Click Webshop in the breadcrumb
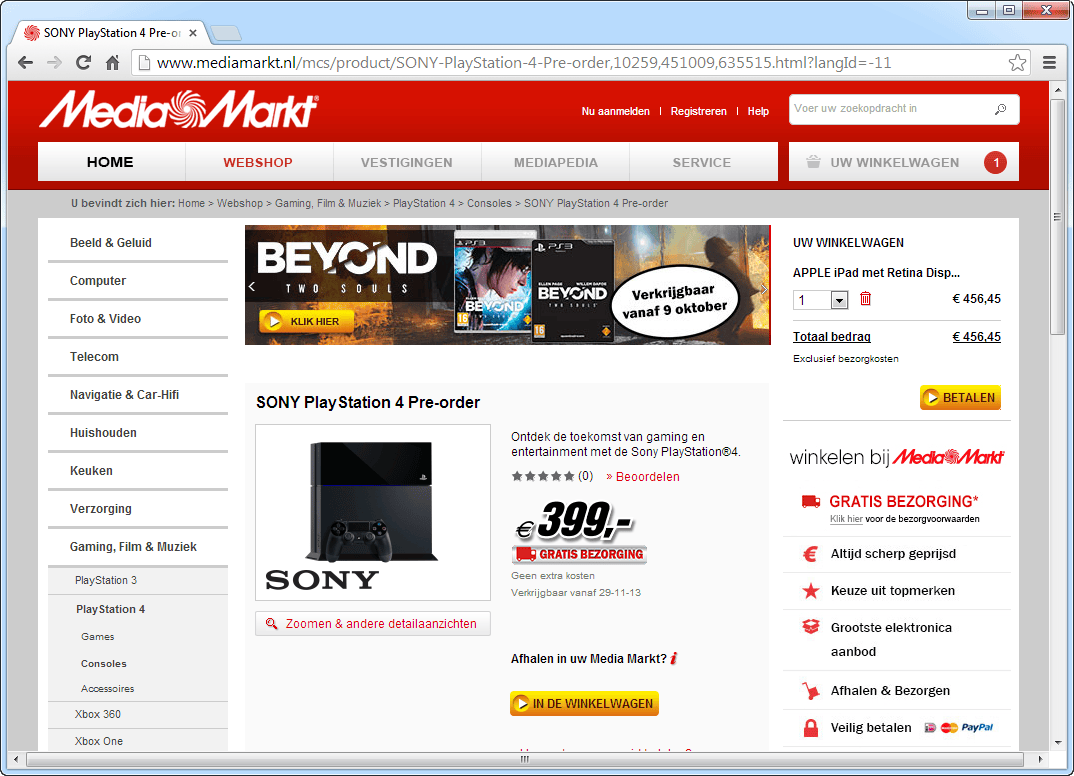This screenshot has width=1074, height=776. click(240, 203)
